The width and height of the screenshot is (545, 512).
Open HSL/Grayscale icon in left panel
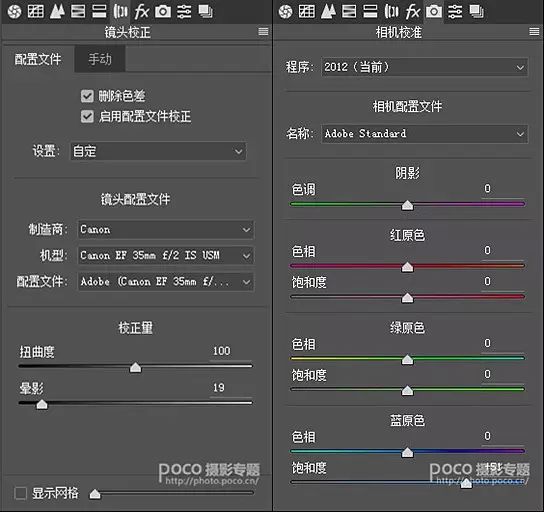pyautogui.click(x=78, y=11)
